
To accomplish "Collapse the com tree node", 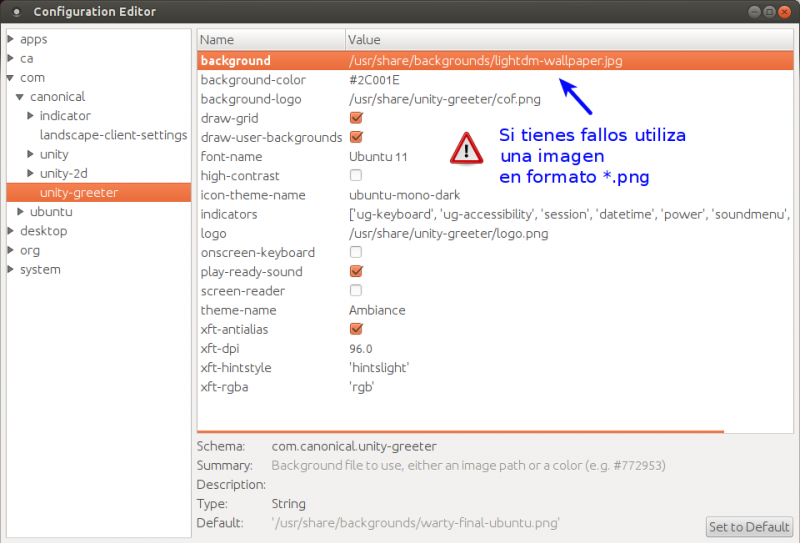I will click(11, 78).
